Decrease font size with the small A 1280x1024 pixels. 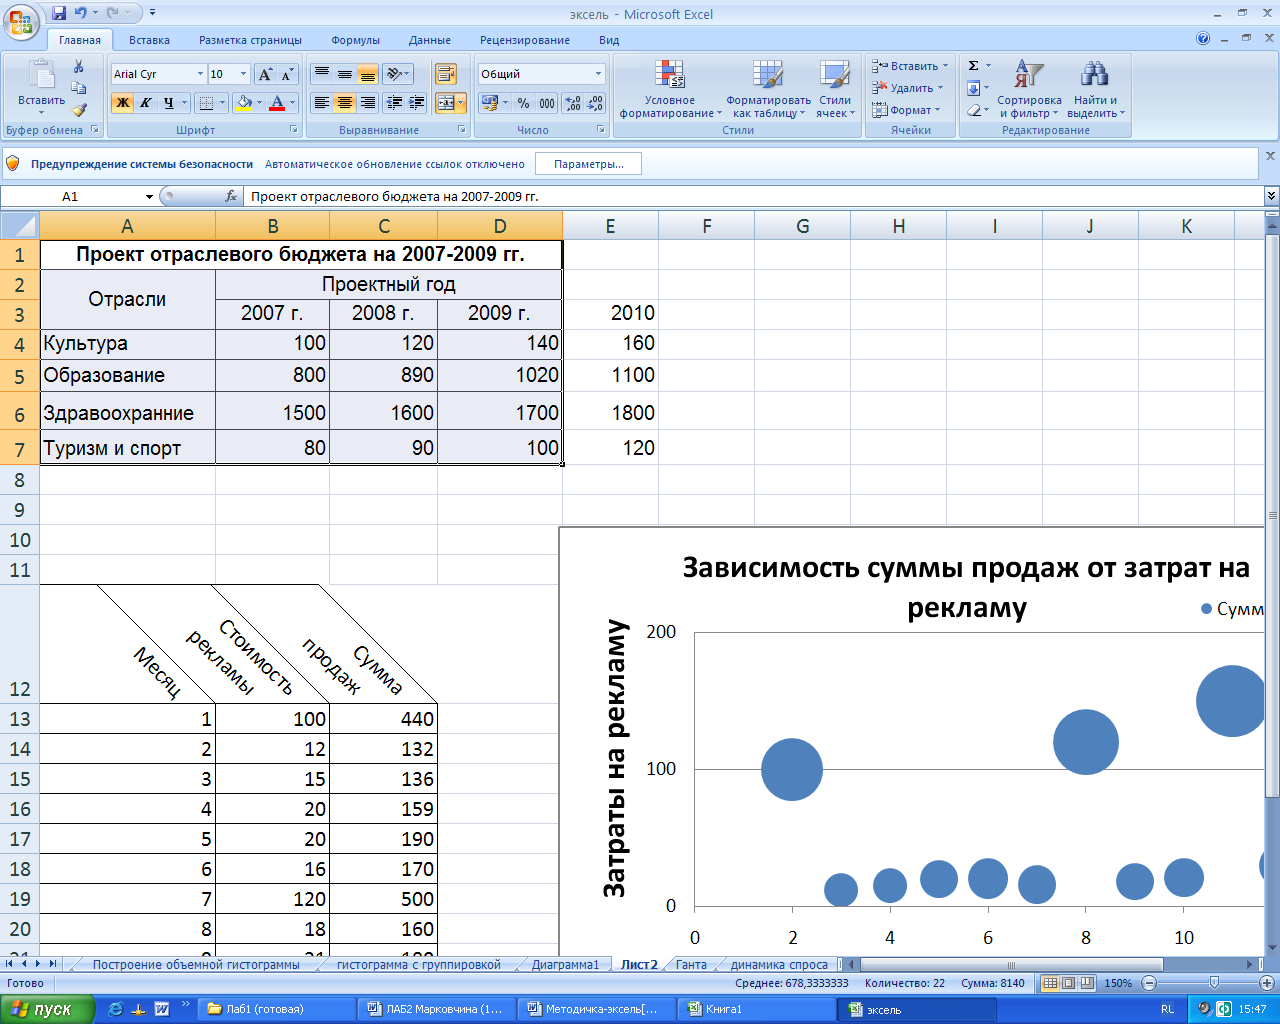287,74
